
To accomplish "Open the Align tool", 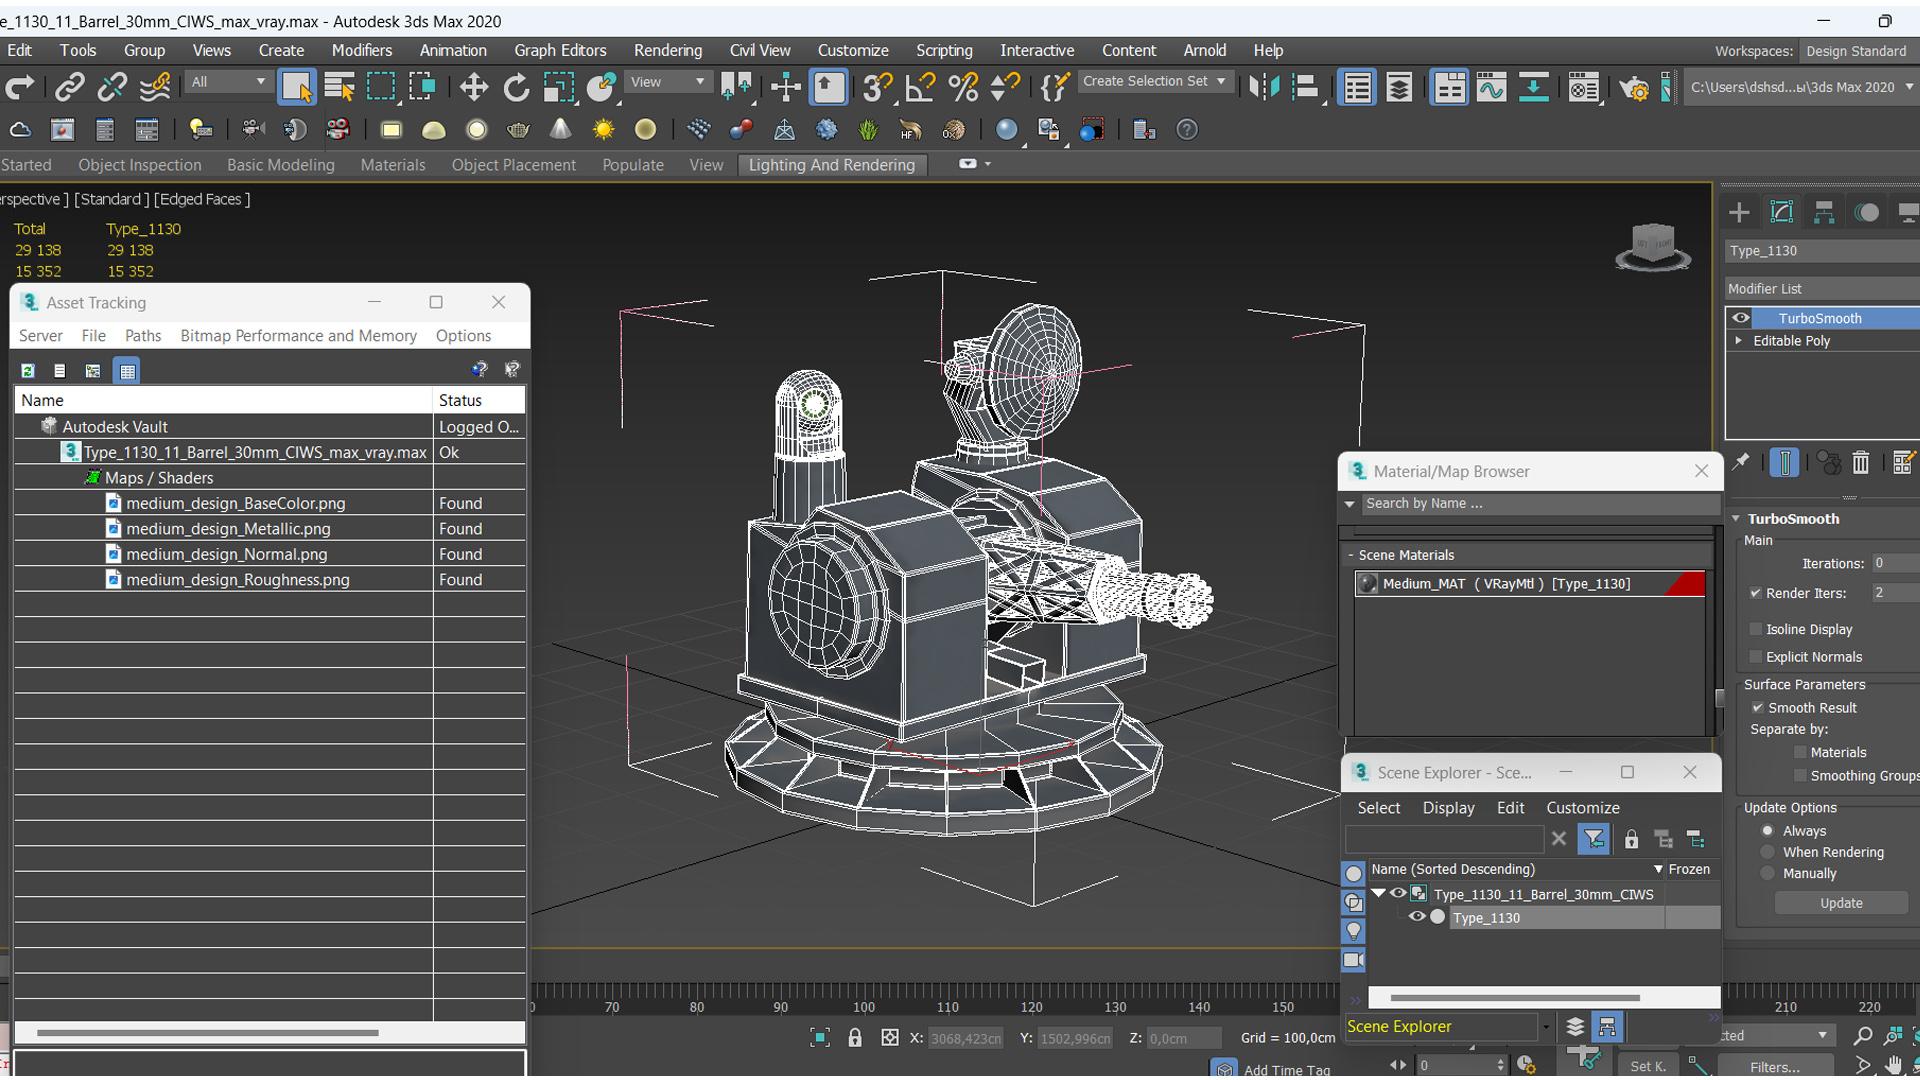I will pos(1306,88).
